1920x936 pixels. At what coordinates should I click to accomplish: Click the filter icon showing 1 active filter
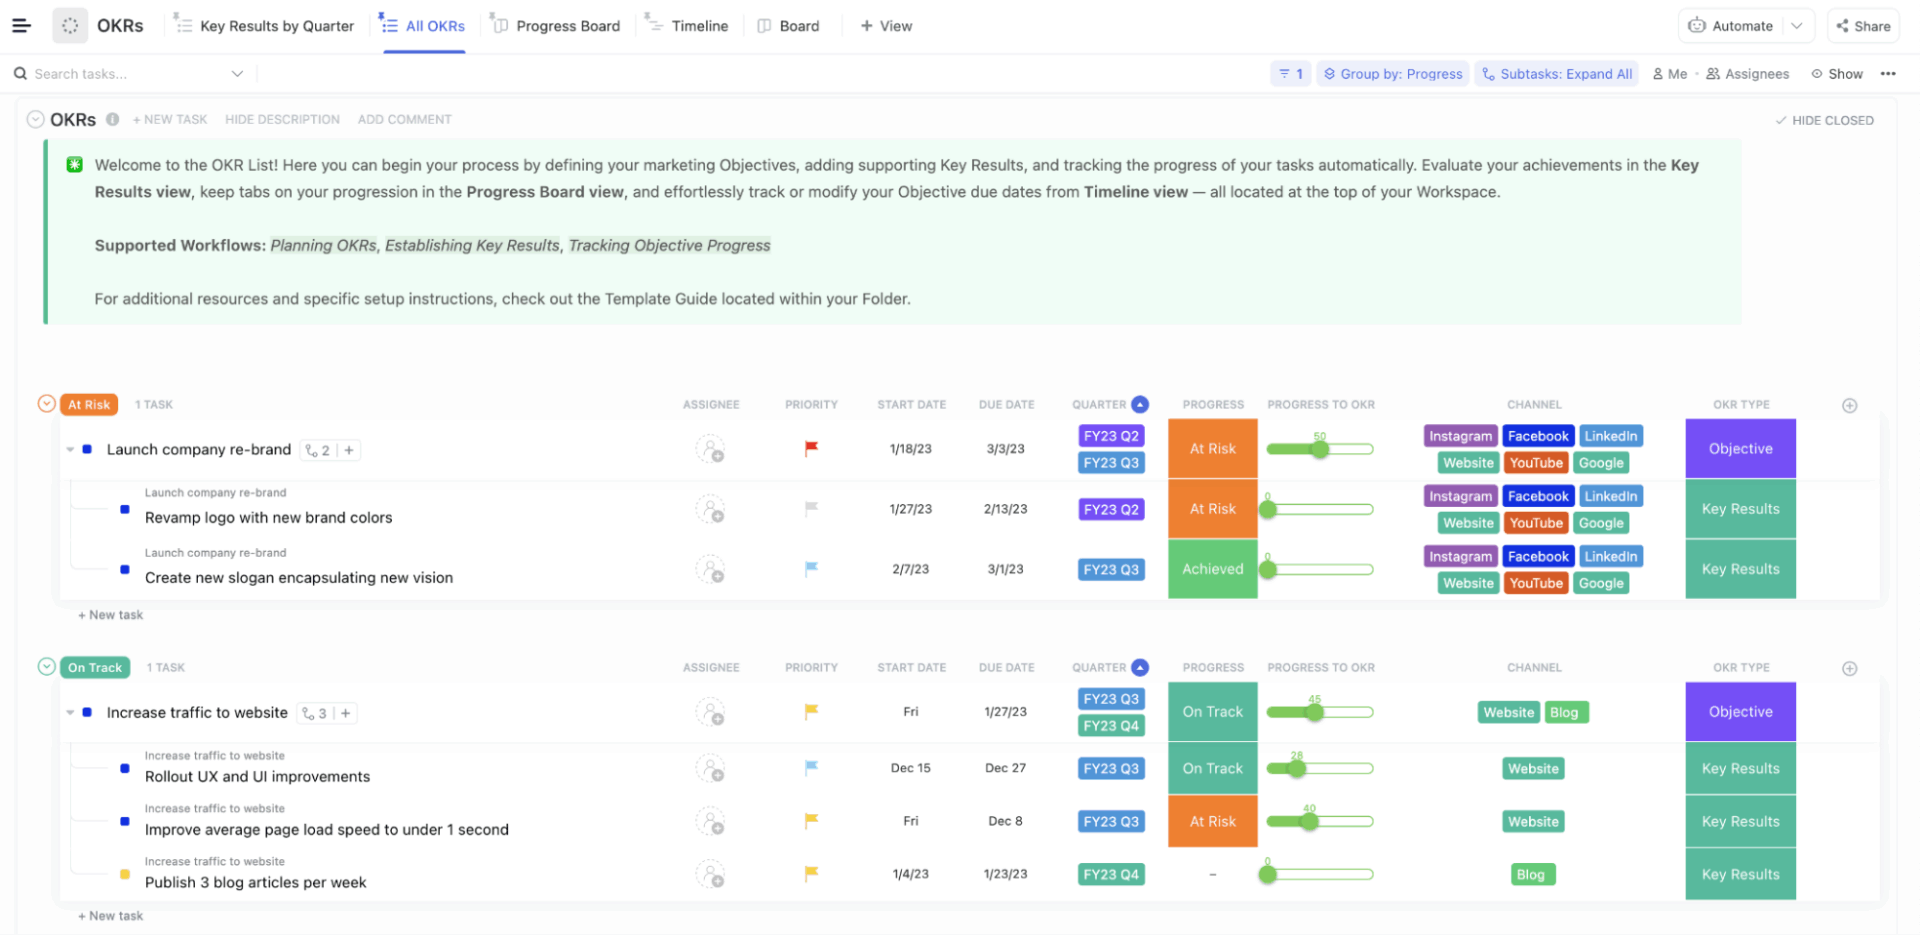tap(1290, 73)
